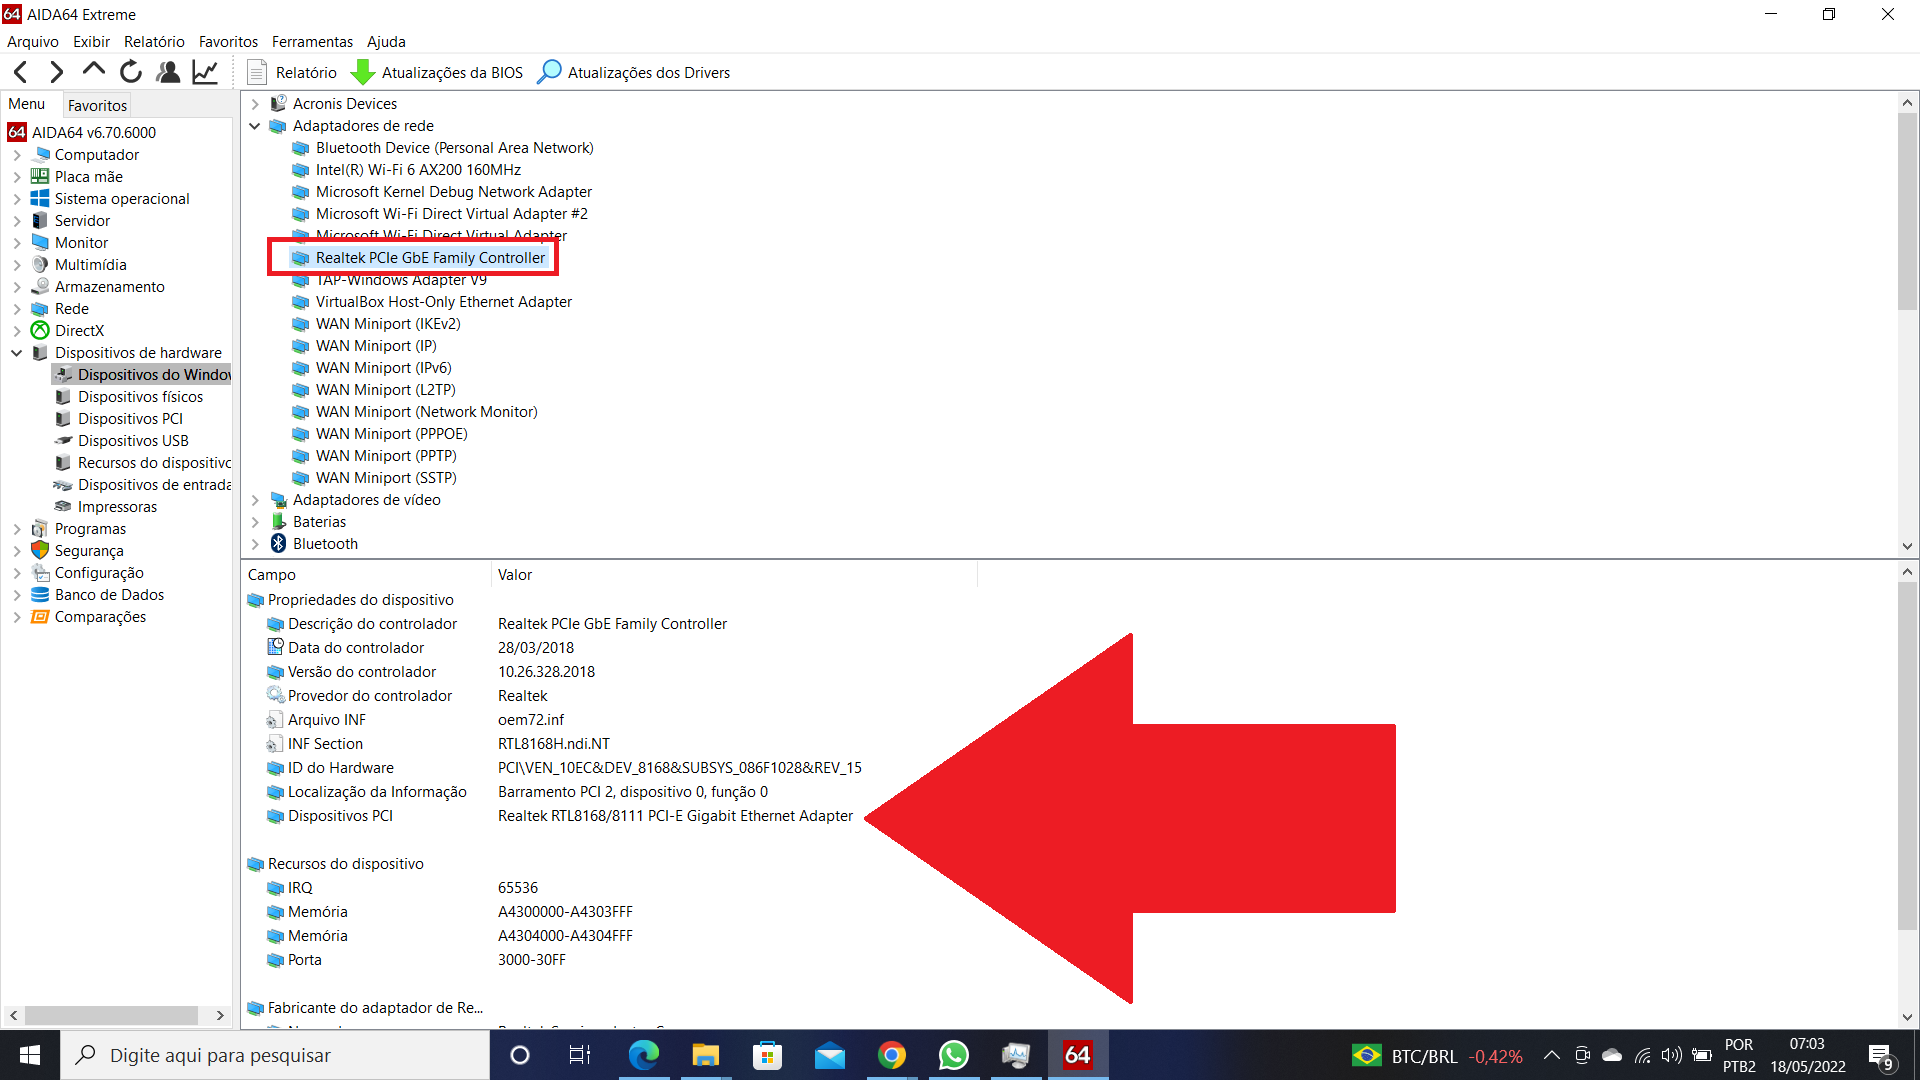Open the Windows Start button
The height and width of the screenshot is (1080, 1920).
pyautogui.click(x=30, y=1055)
